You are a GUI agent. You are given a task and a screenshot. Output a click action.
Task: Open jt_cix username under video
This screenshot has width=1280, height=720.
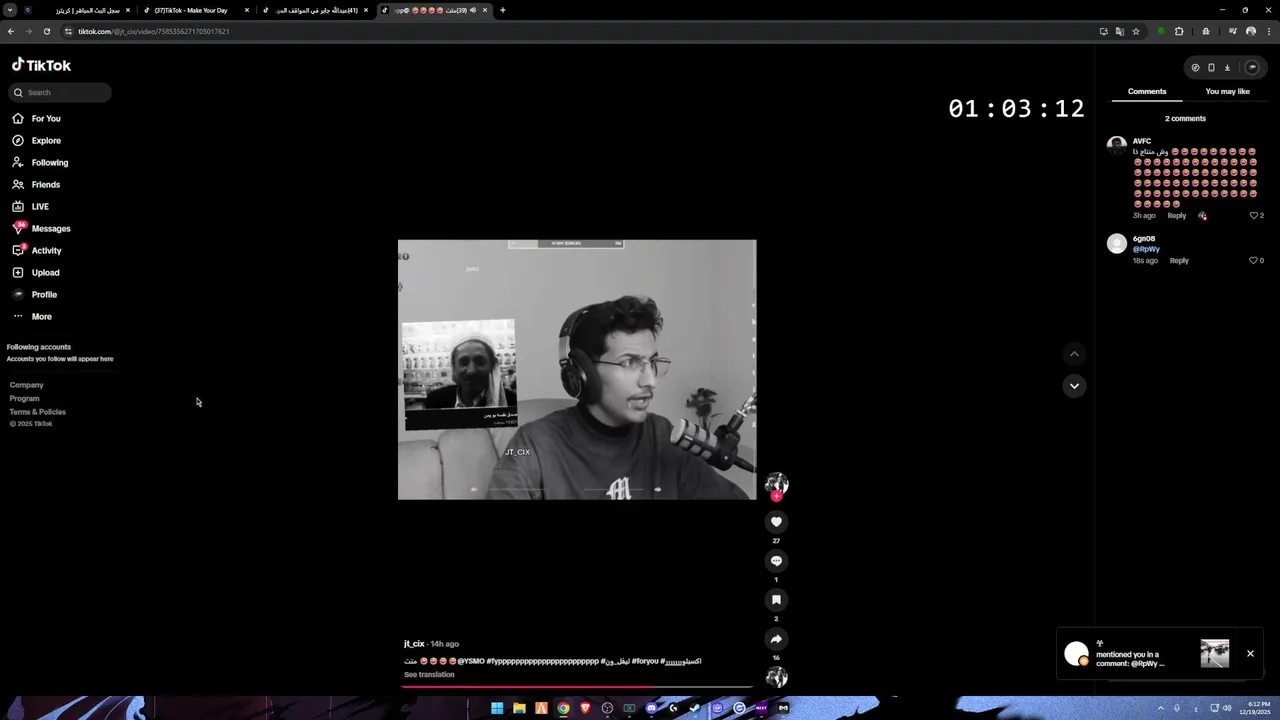(414, 644)
